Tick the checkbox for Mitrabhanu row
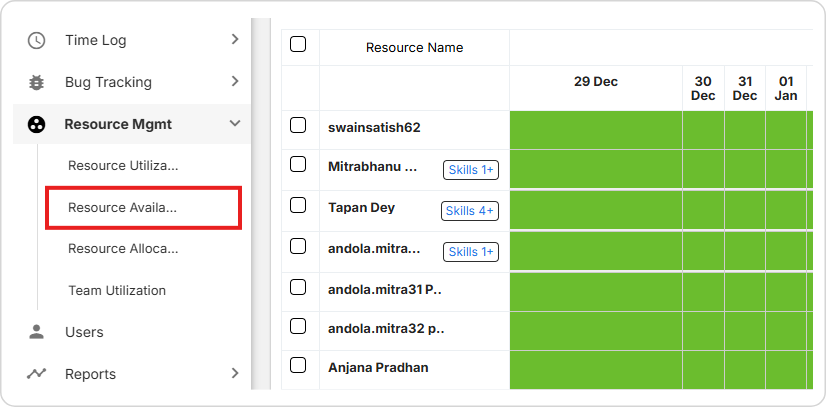This screenshot has height=407, width=826. (x=298, y=165)
